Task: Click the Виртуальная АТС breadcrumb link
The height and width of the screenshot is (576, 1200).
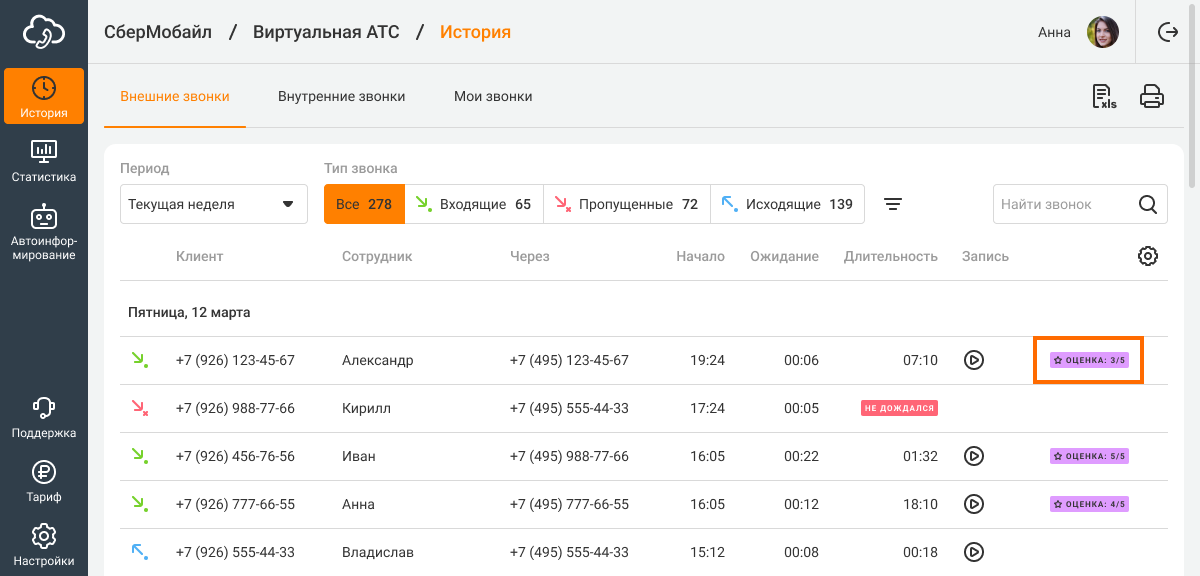Action: pyautogui.click(x=326, y=32)
